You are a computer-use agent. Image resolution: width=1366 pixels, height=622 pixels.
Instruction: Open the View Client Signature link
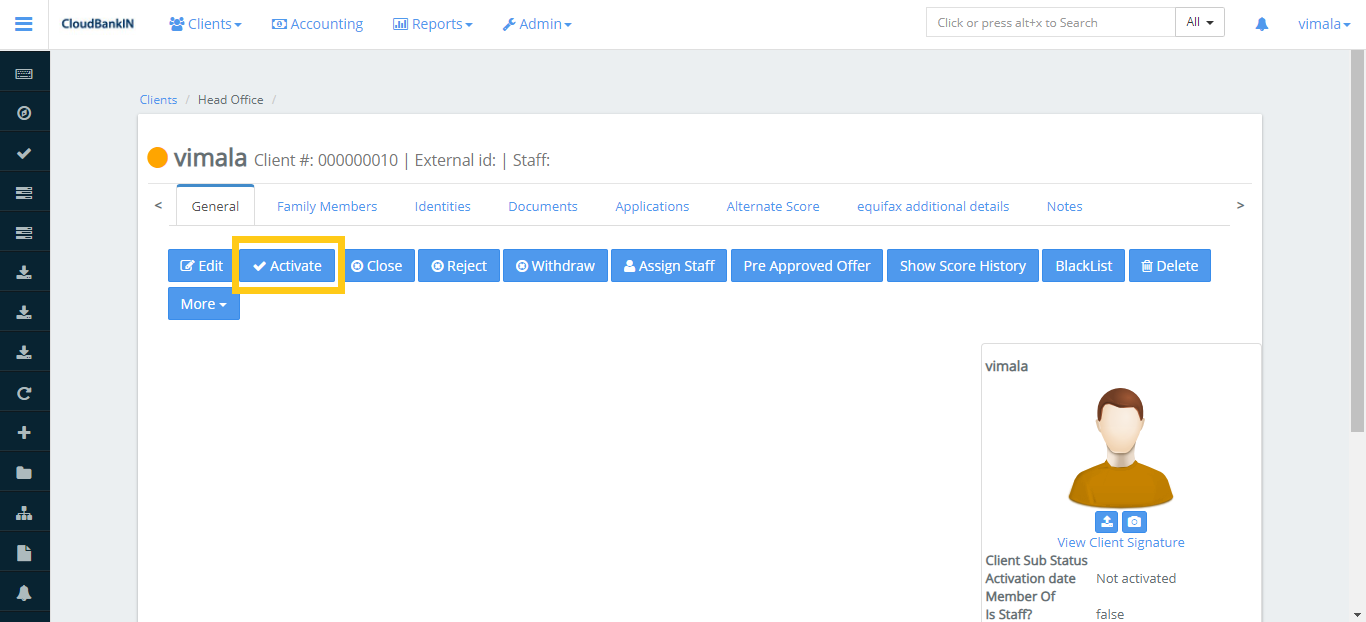[1120, 542]
